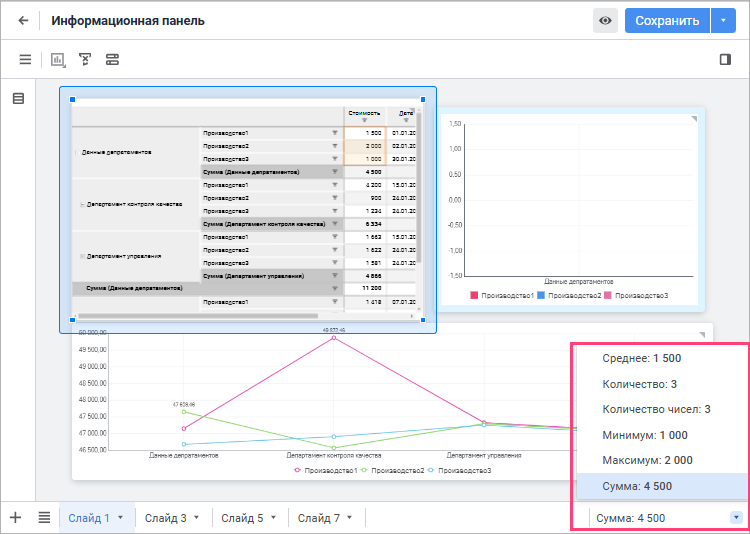Click the red Производство1 legend swatch in bar chart
750x534 pixels.
pos(474,296)
